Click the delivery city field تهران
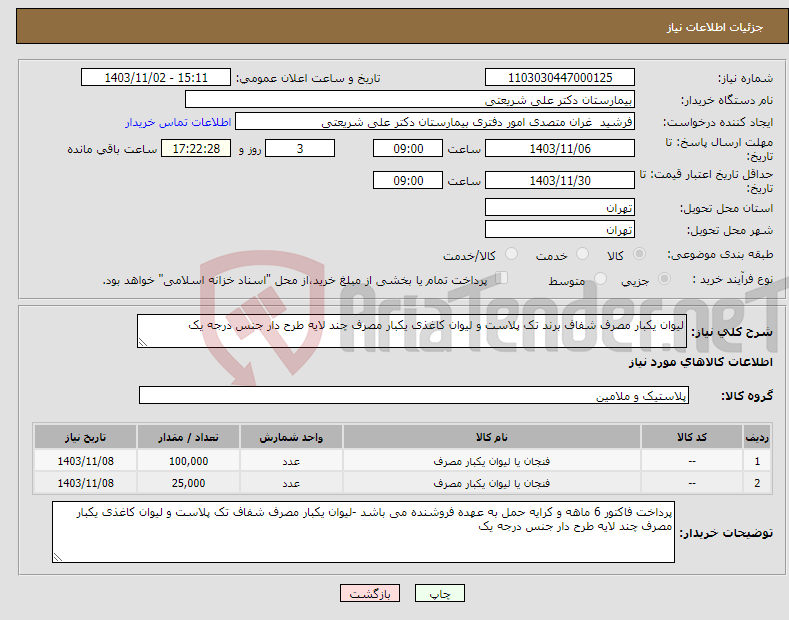 560,229
